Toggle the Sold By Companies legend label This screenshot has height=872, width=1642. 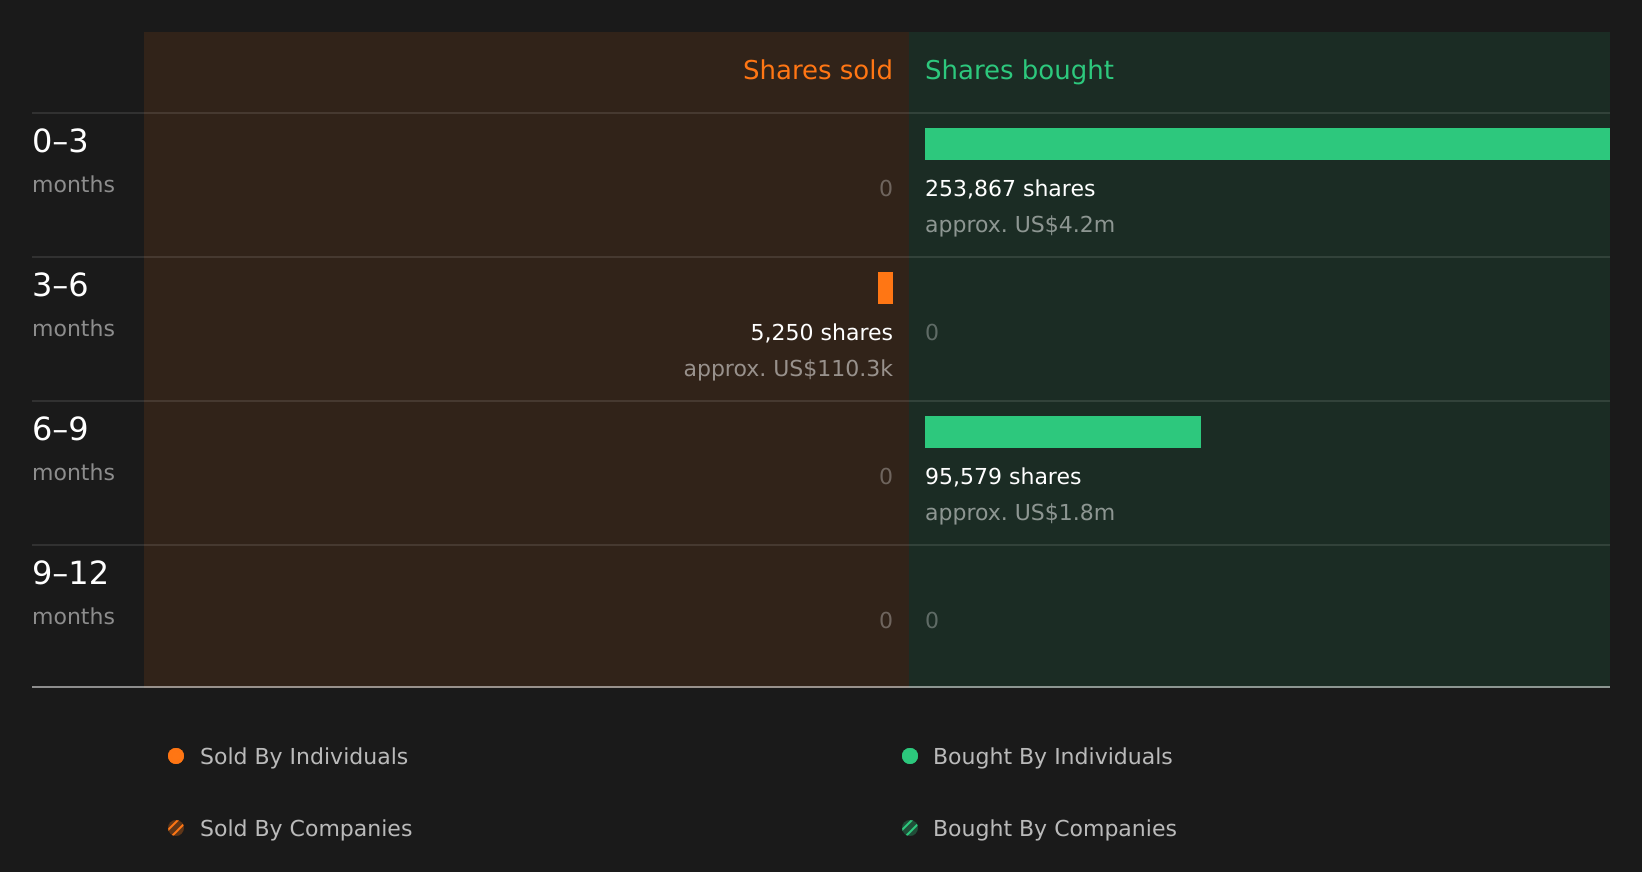click(x=306, y=829)
